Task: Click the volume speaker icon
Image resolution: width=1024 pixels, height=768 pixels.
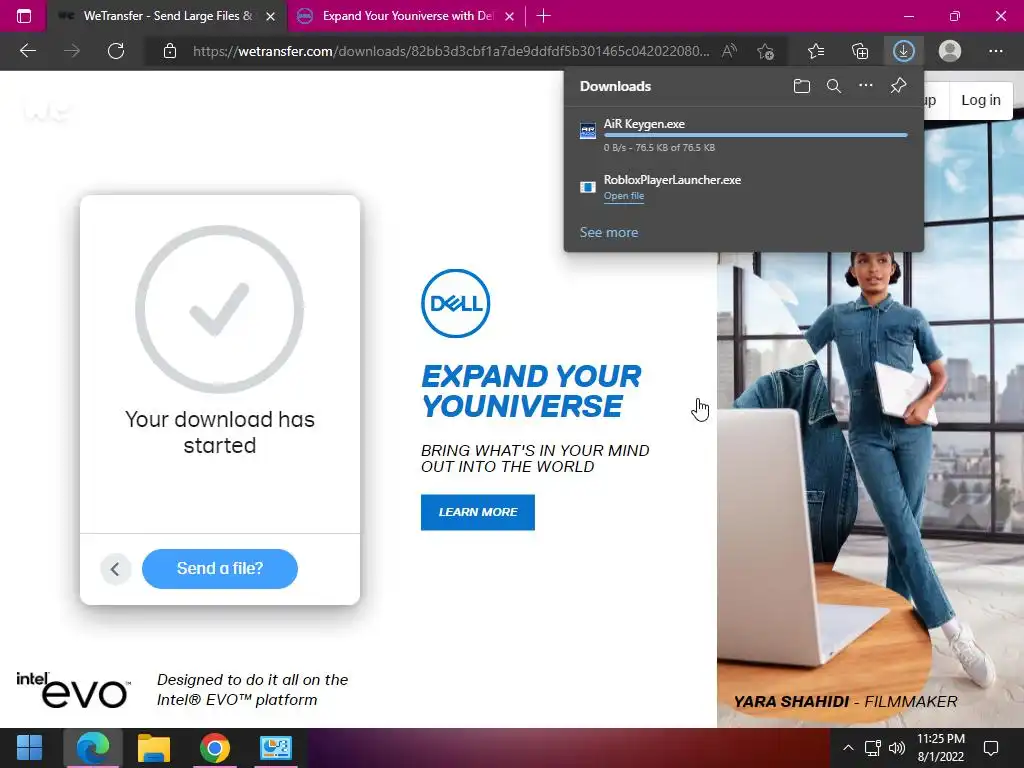Action: click(x=897, y=748)
